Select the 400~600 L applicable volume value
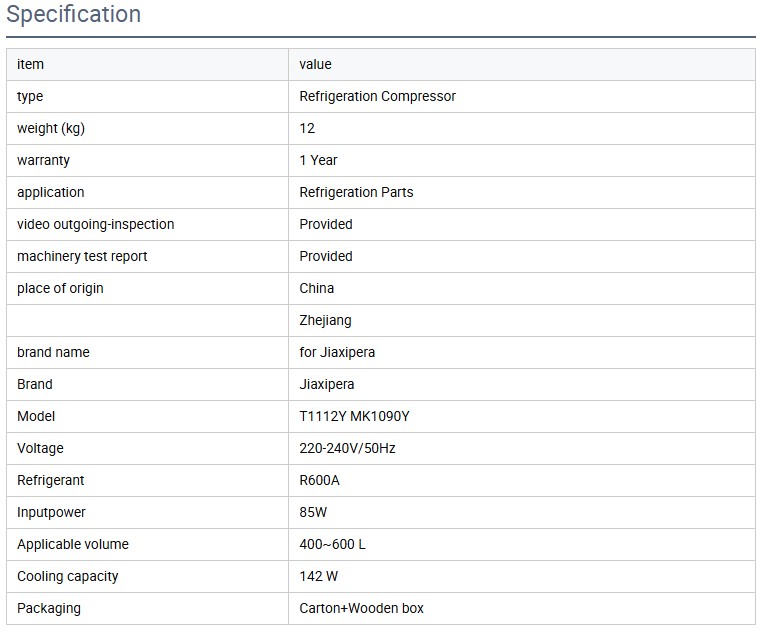This screenshot has height=632, width=765. pyautogui.click(x=334, y=544)
